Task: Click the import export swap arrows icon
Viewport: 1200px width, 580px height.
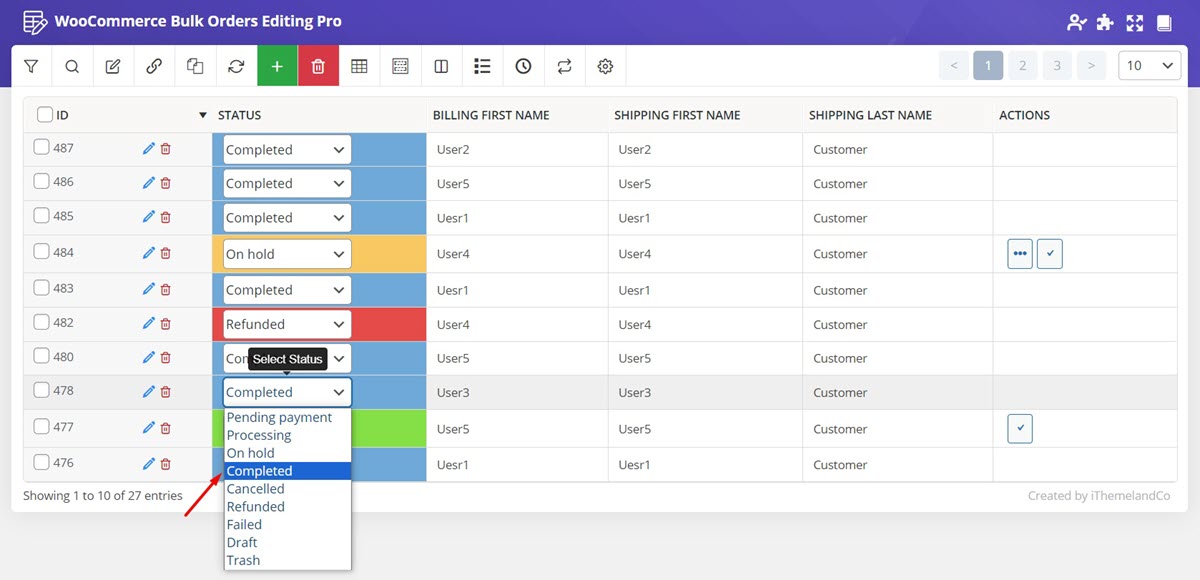Action: click(564, 66)
